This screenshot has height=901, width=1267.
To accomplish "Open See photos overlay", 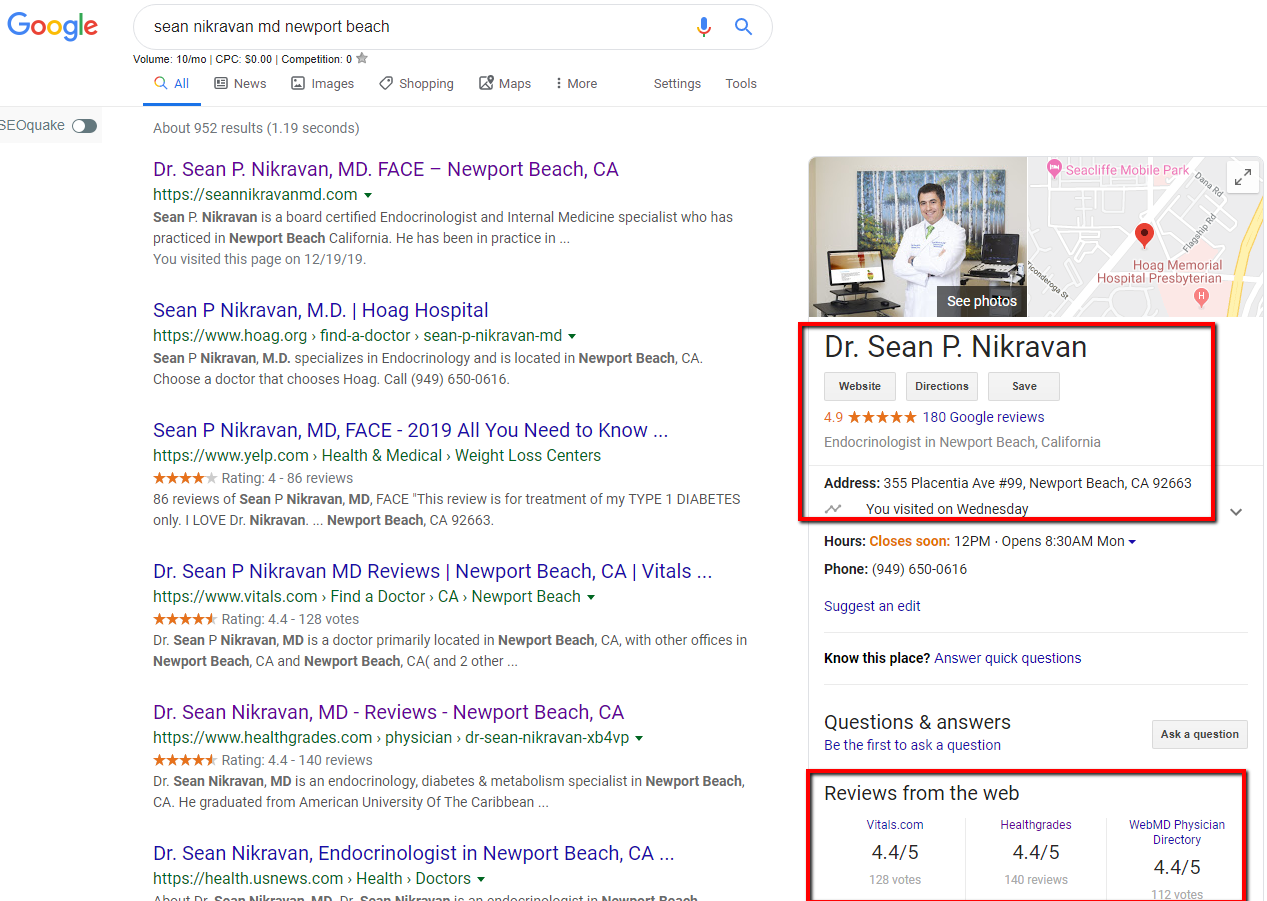I will pyautogui.click(x=981, y=301).
